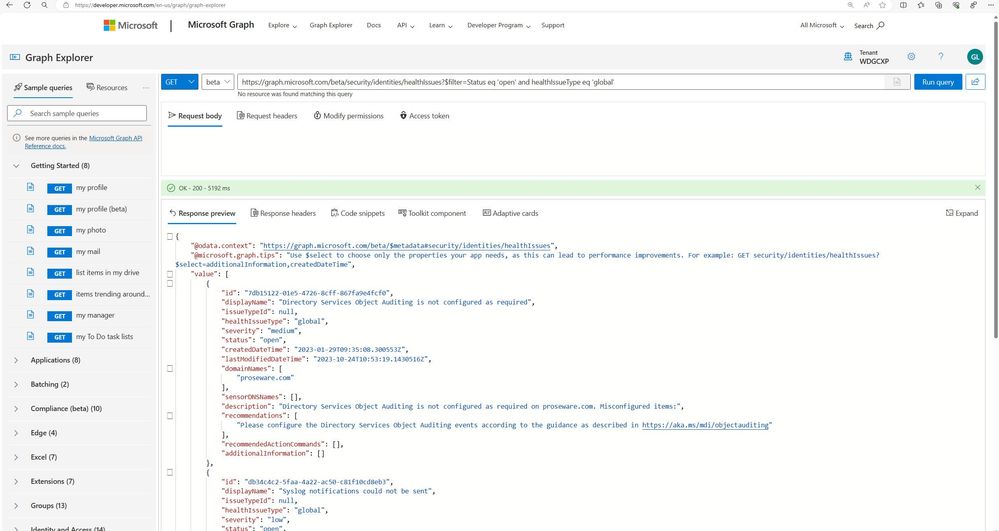Expand the Edge (4) category
The height and width of the screenshot is (531, 999).
point(16,433)
